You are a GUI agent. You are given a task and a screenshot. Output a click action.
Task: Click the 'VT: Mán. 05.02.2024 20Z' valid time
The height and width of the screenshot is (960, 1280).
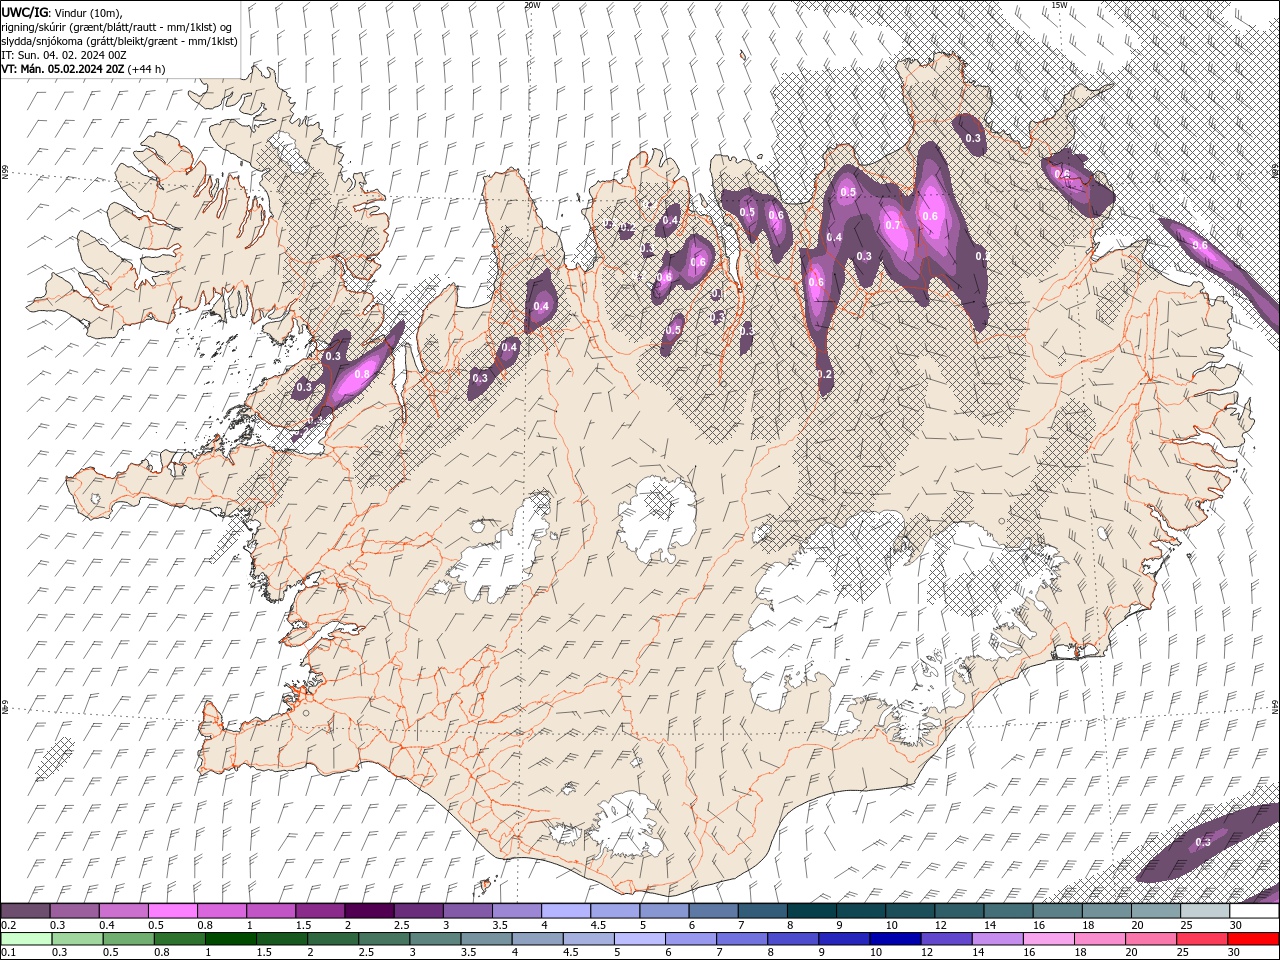tap(64, 69)
